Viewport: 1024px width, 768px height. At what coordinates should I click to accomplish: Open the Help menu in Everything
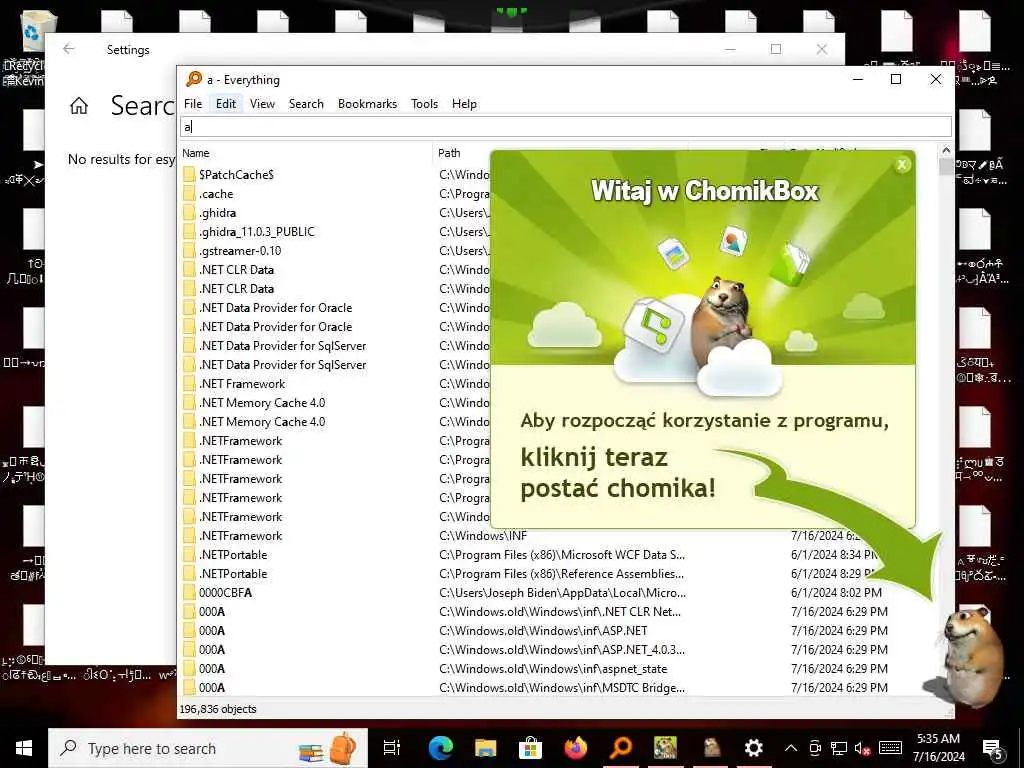point(464,104)
